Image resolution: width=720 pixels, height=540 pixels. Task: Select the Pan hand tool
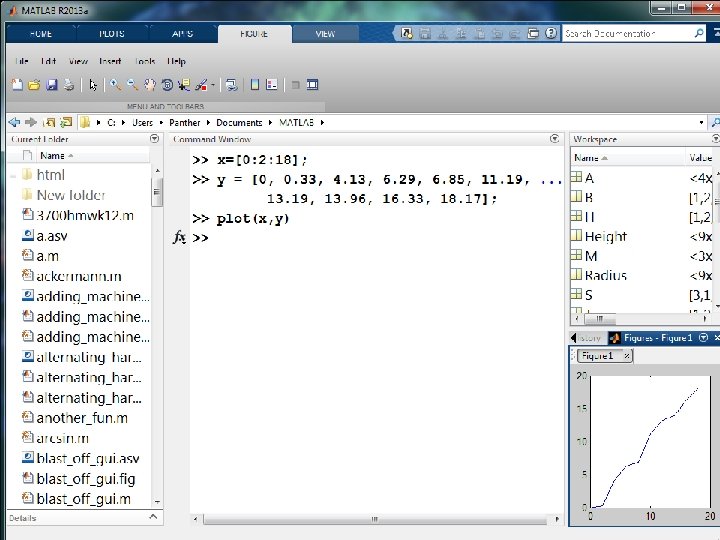coord(150,85)
